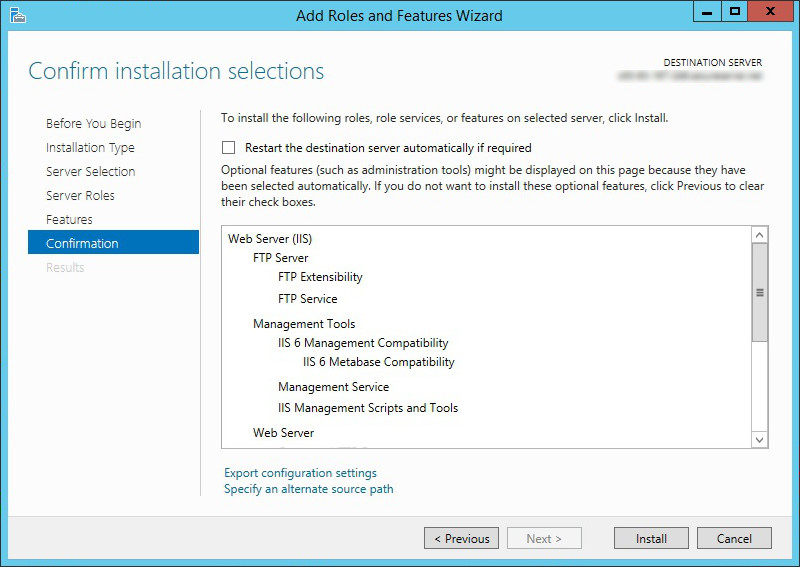Maximize the wizard window
Screen dimensions: 800x567
[735, 12]
